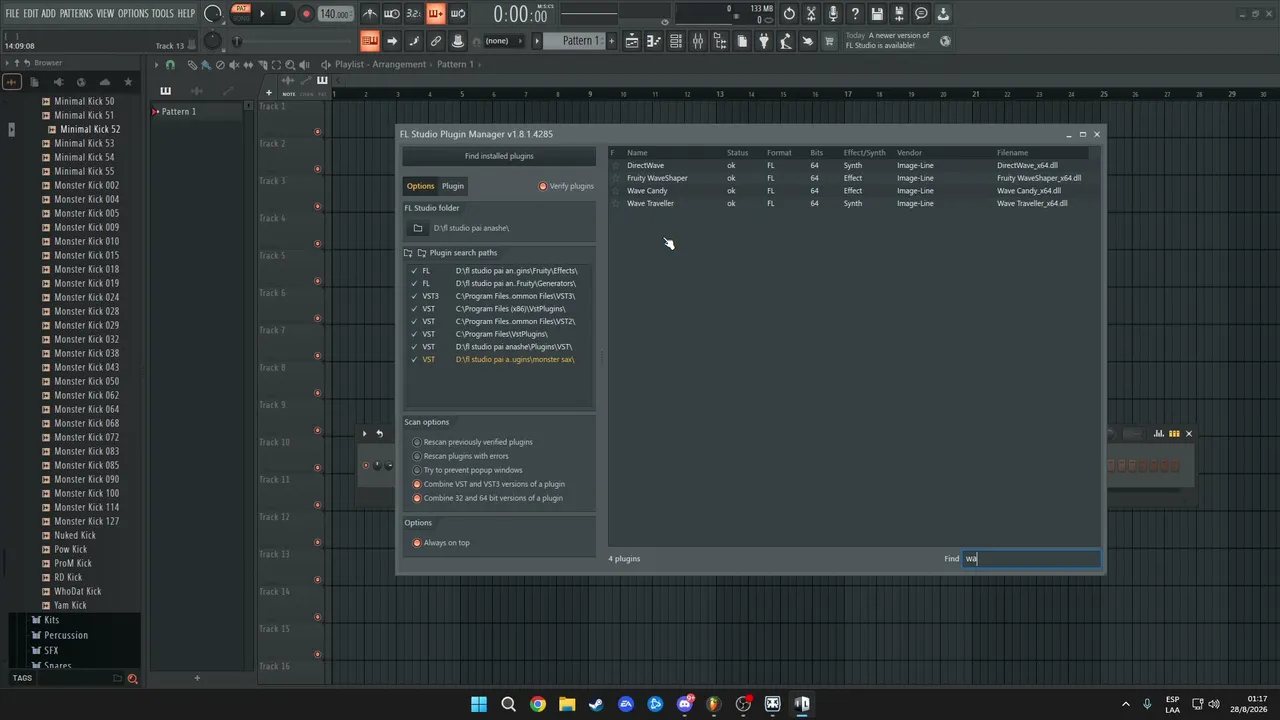Click the browser favorites star icon

click(x=128, y=82)
